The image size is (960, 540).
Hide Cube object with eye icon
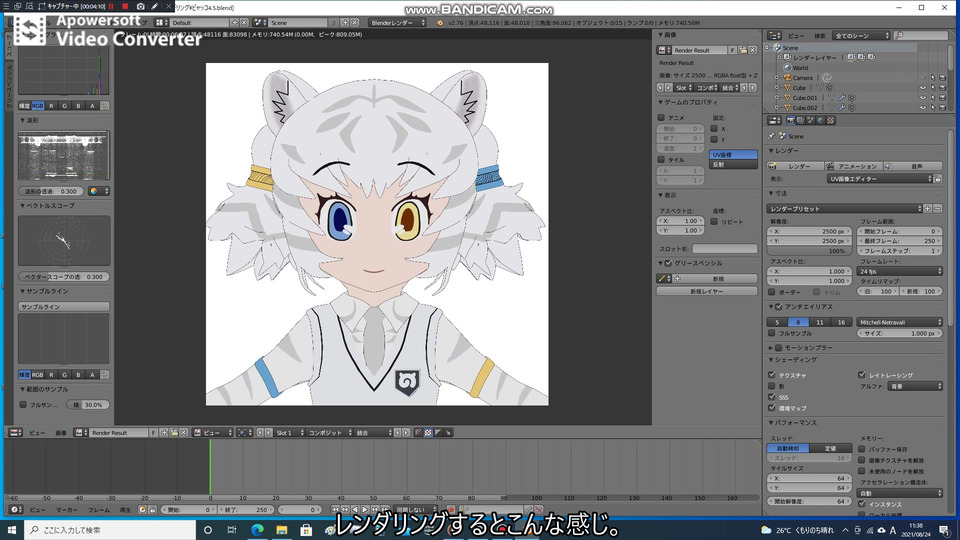[x=923, y=88]
